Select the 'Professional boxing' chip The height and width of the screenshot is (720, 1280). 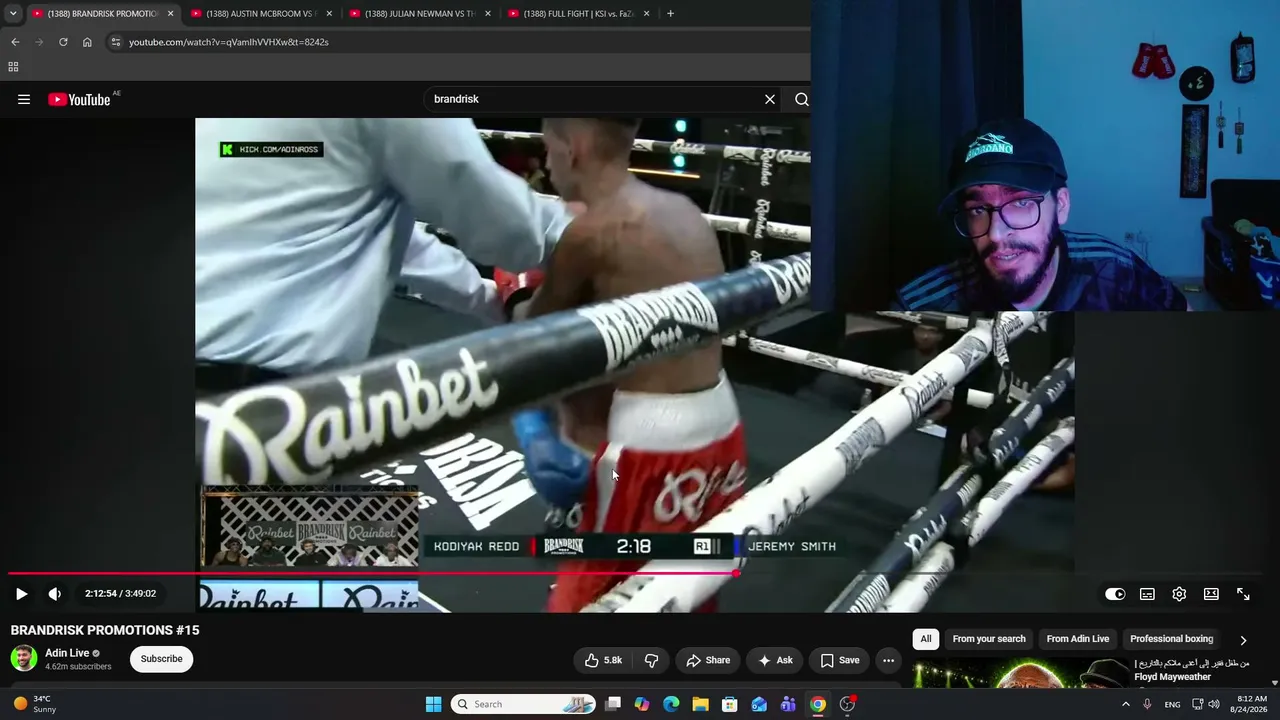[x=1171, y=639]
